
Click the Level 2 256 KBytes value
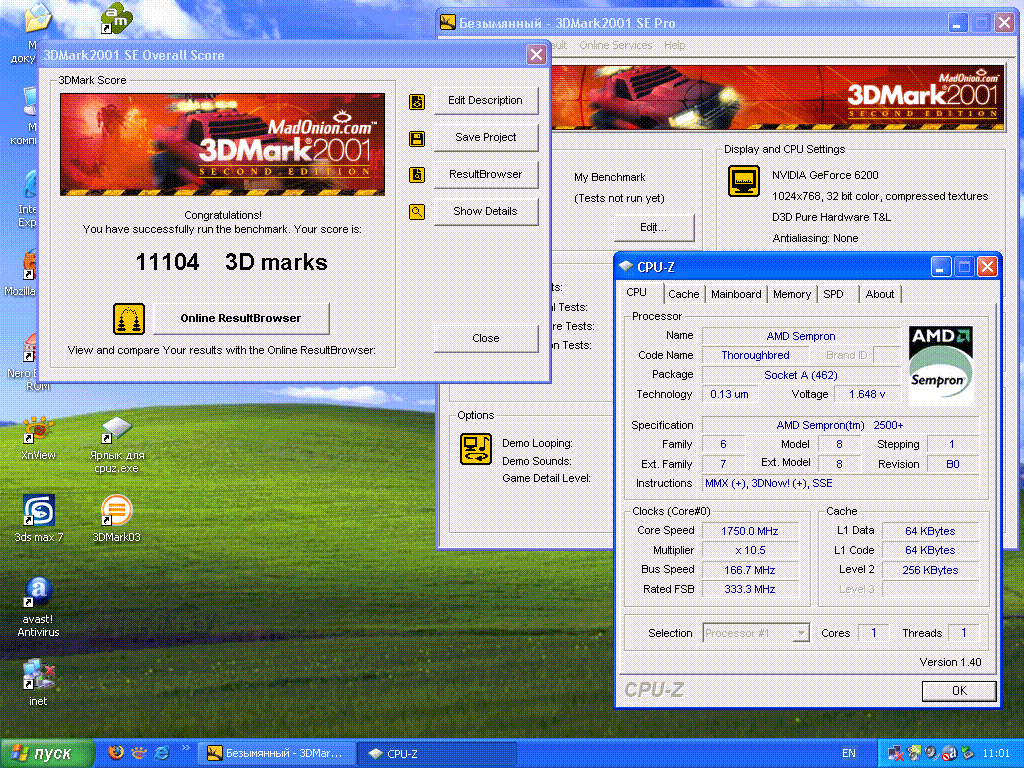coord(930,570)
